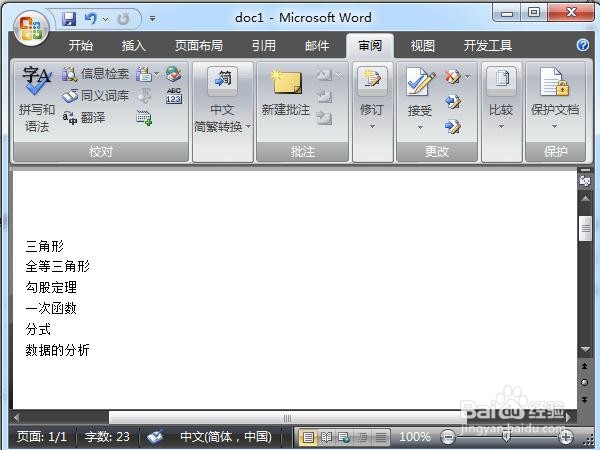Screen dimensions: 600x450
Task: Undo the last action
Action: 91,18
